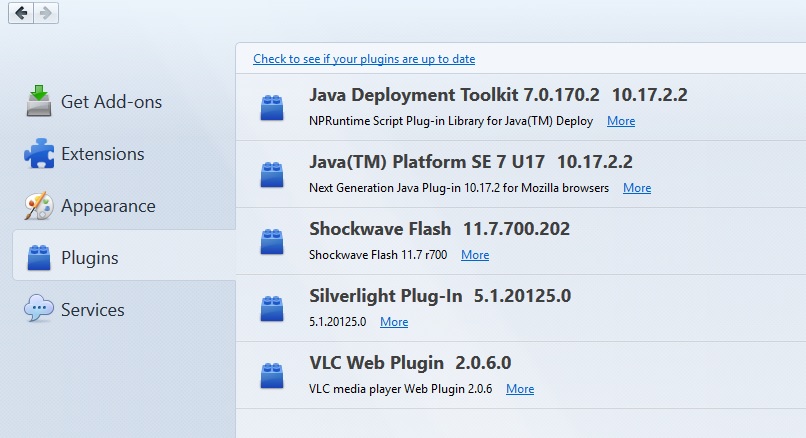This screenshot has width=806, height=438.
Task: Open More link for Shockwave Flash
Action: pyautogui.click(x=475, y=254)
